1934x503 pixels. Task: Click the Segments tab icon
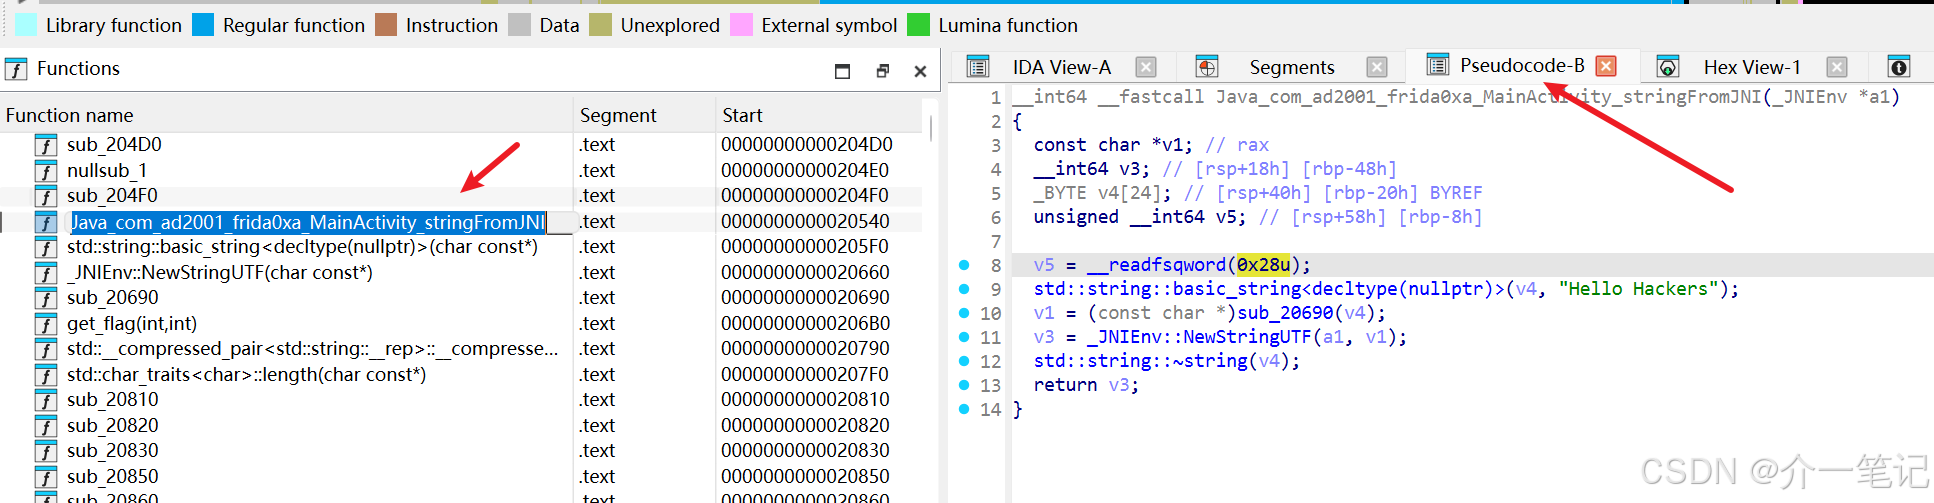click(x=1207, y=67)
